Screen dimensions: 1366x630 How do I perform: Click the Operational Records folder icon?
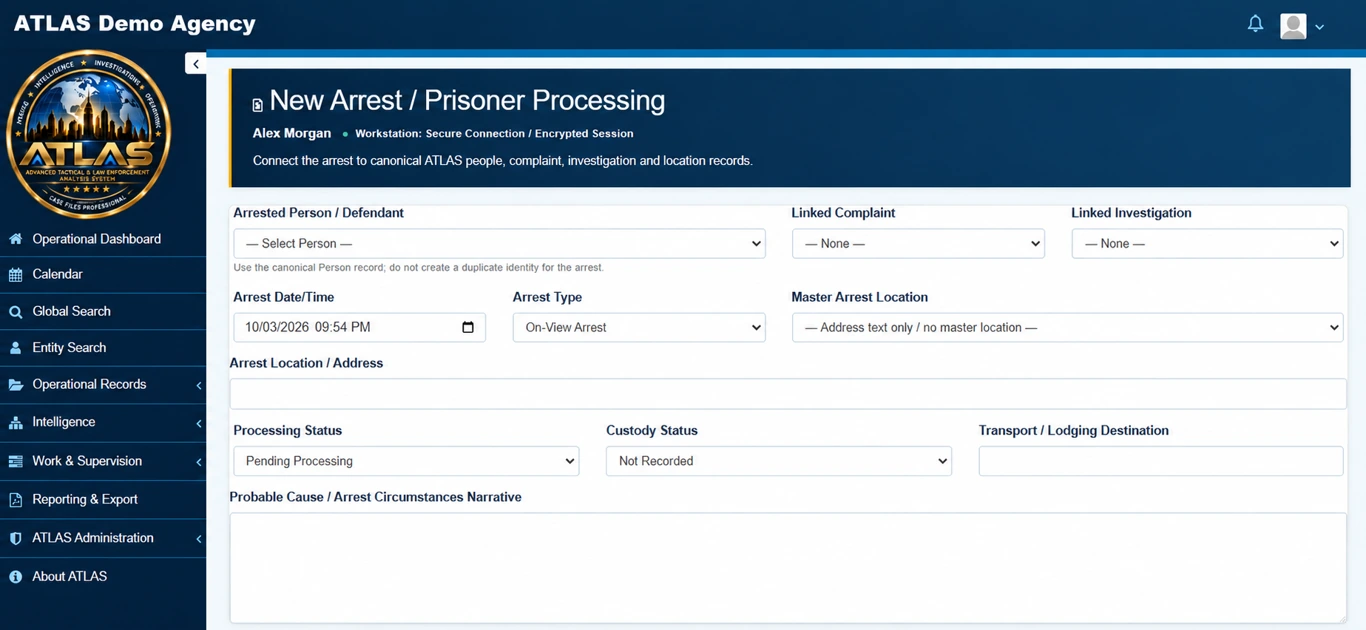[16, 385]
